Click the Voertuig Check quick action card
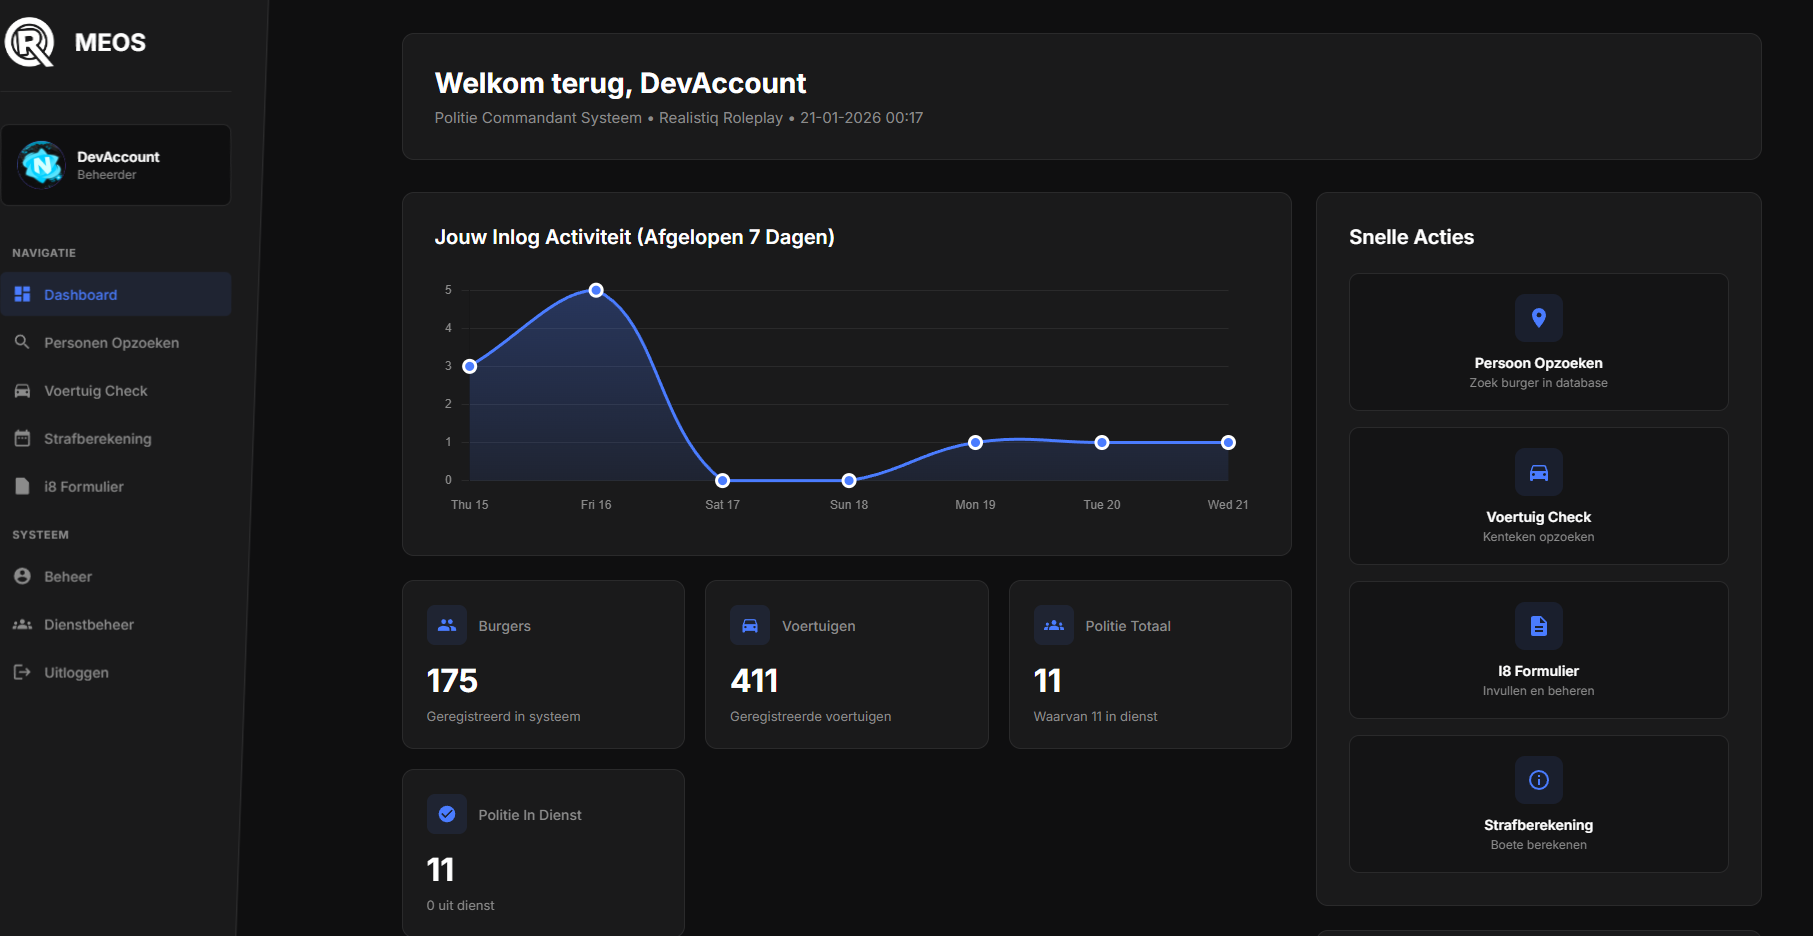 tap(1538, 496)
